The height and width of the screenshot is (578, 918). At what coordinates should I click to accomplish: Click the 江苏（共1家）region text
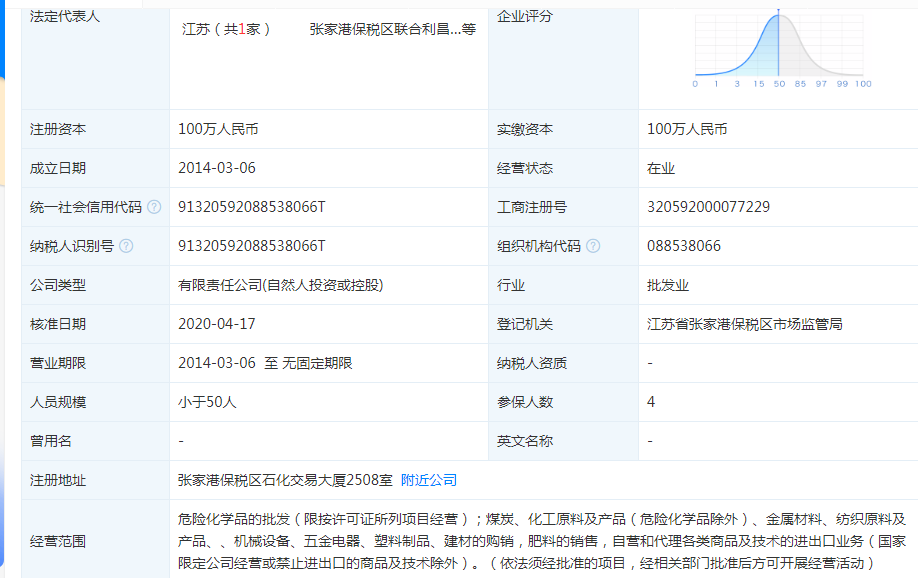pos(225,29)
